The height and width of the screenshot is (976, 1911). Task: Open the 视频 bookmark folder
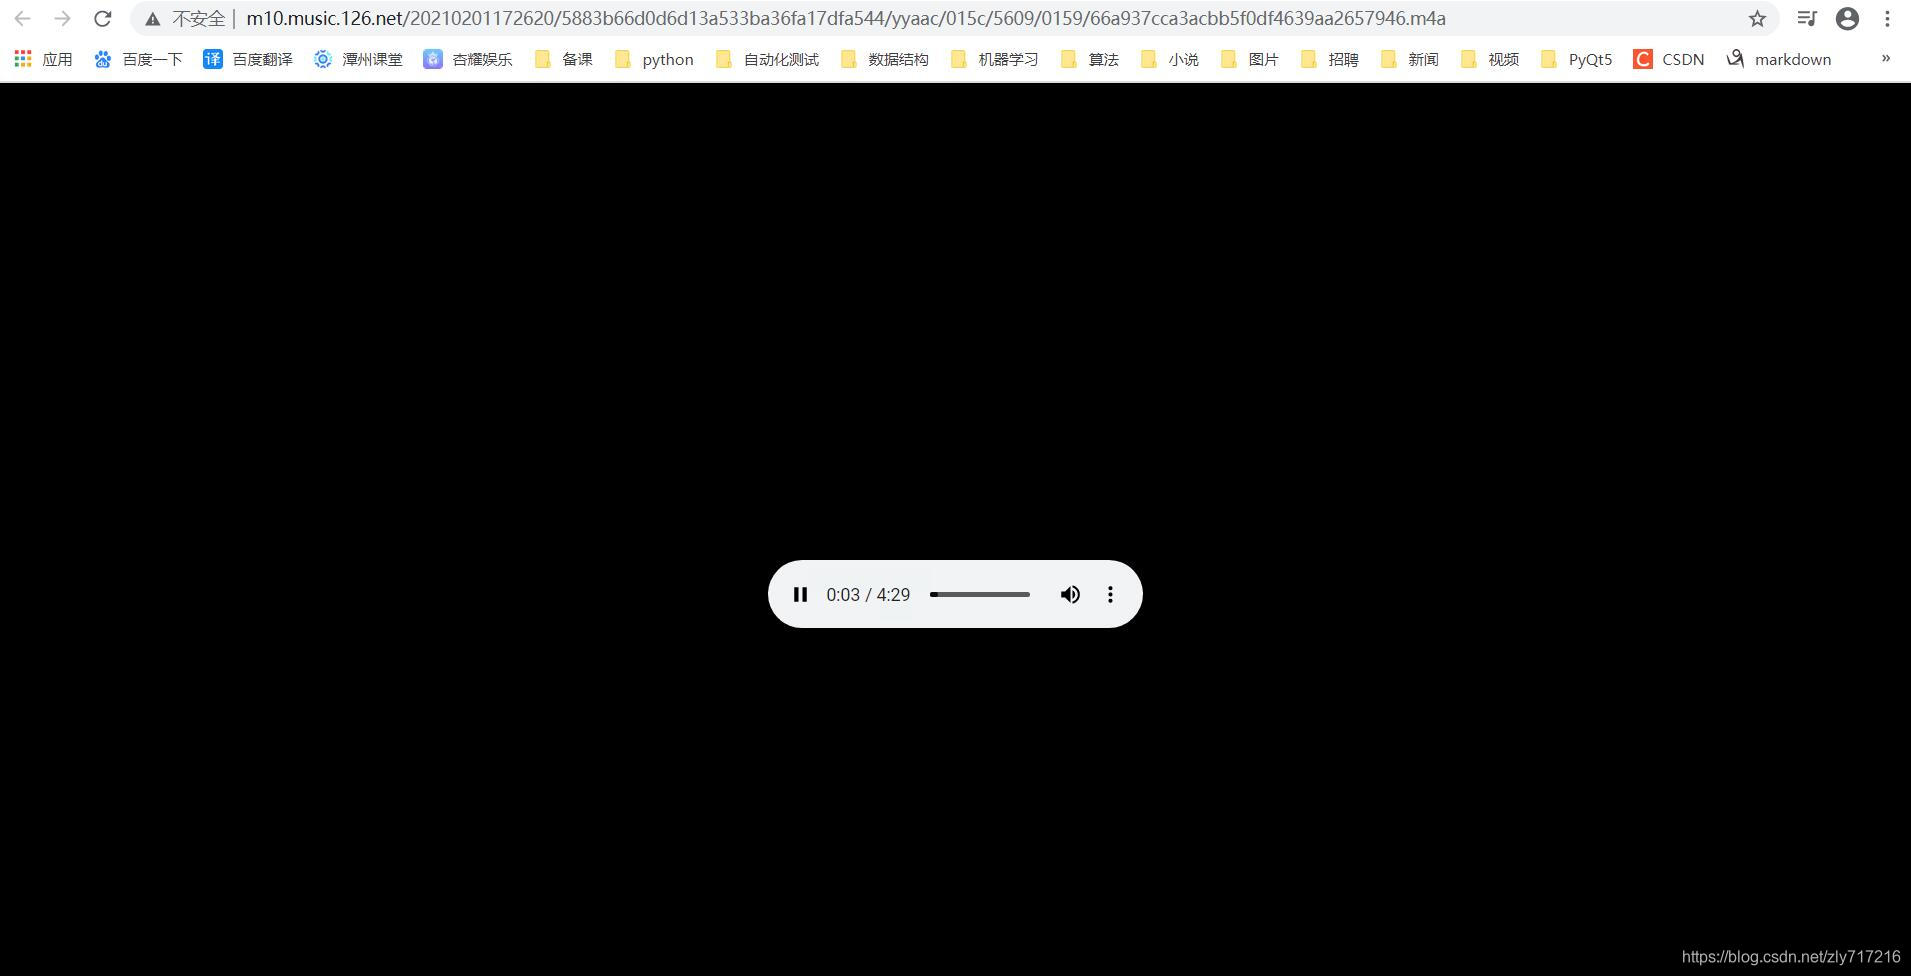pos(1490,59)
